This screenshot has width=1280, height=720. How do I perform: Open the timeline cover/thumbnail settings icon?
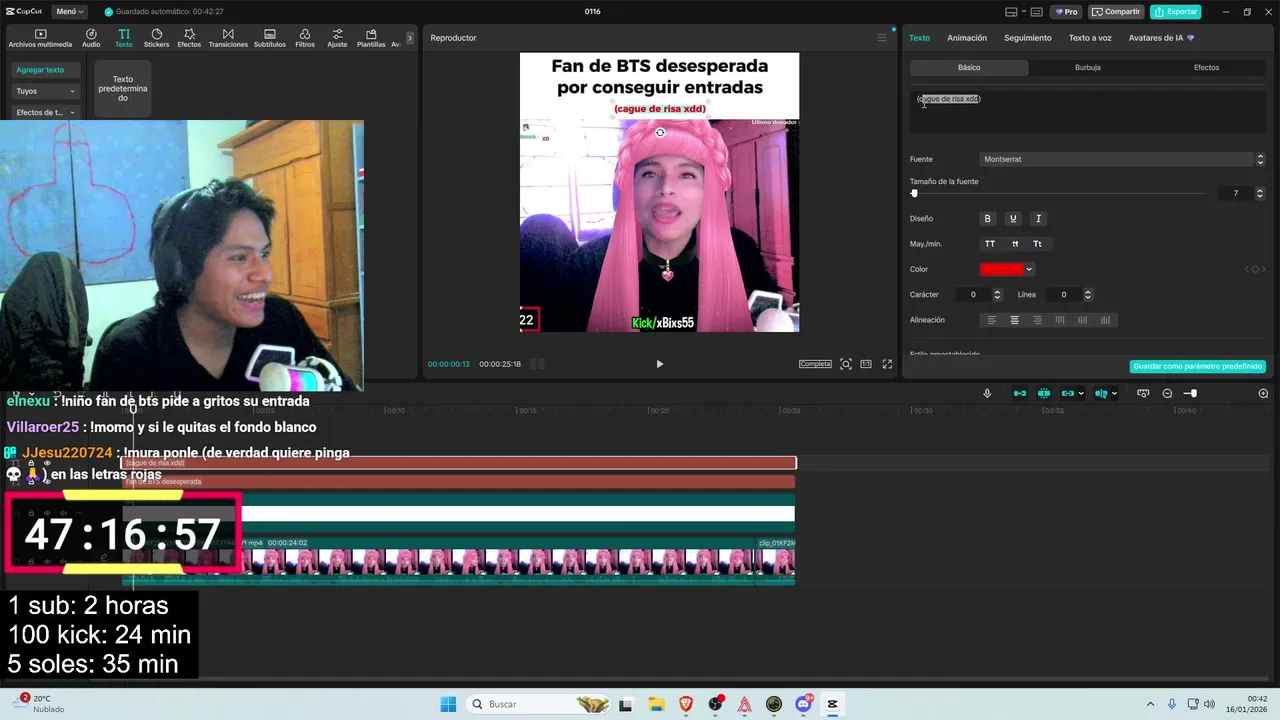1143,393
